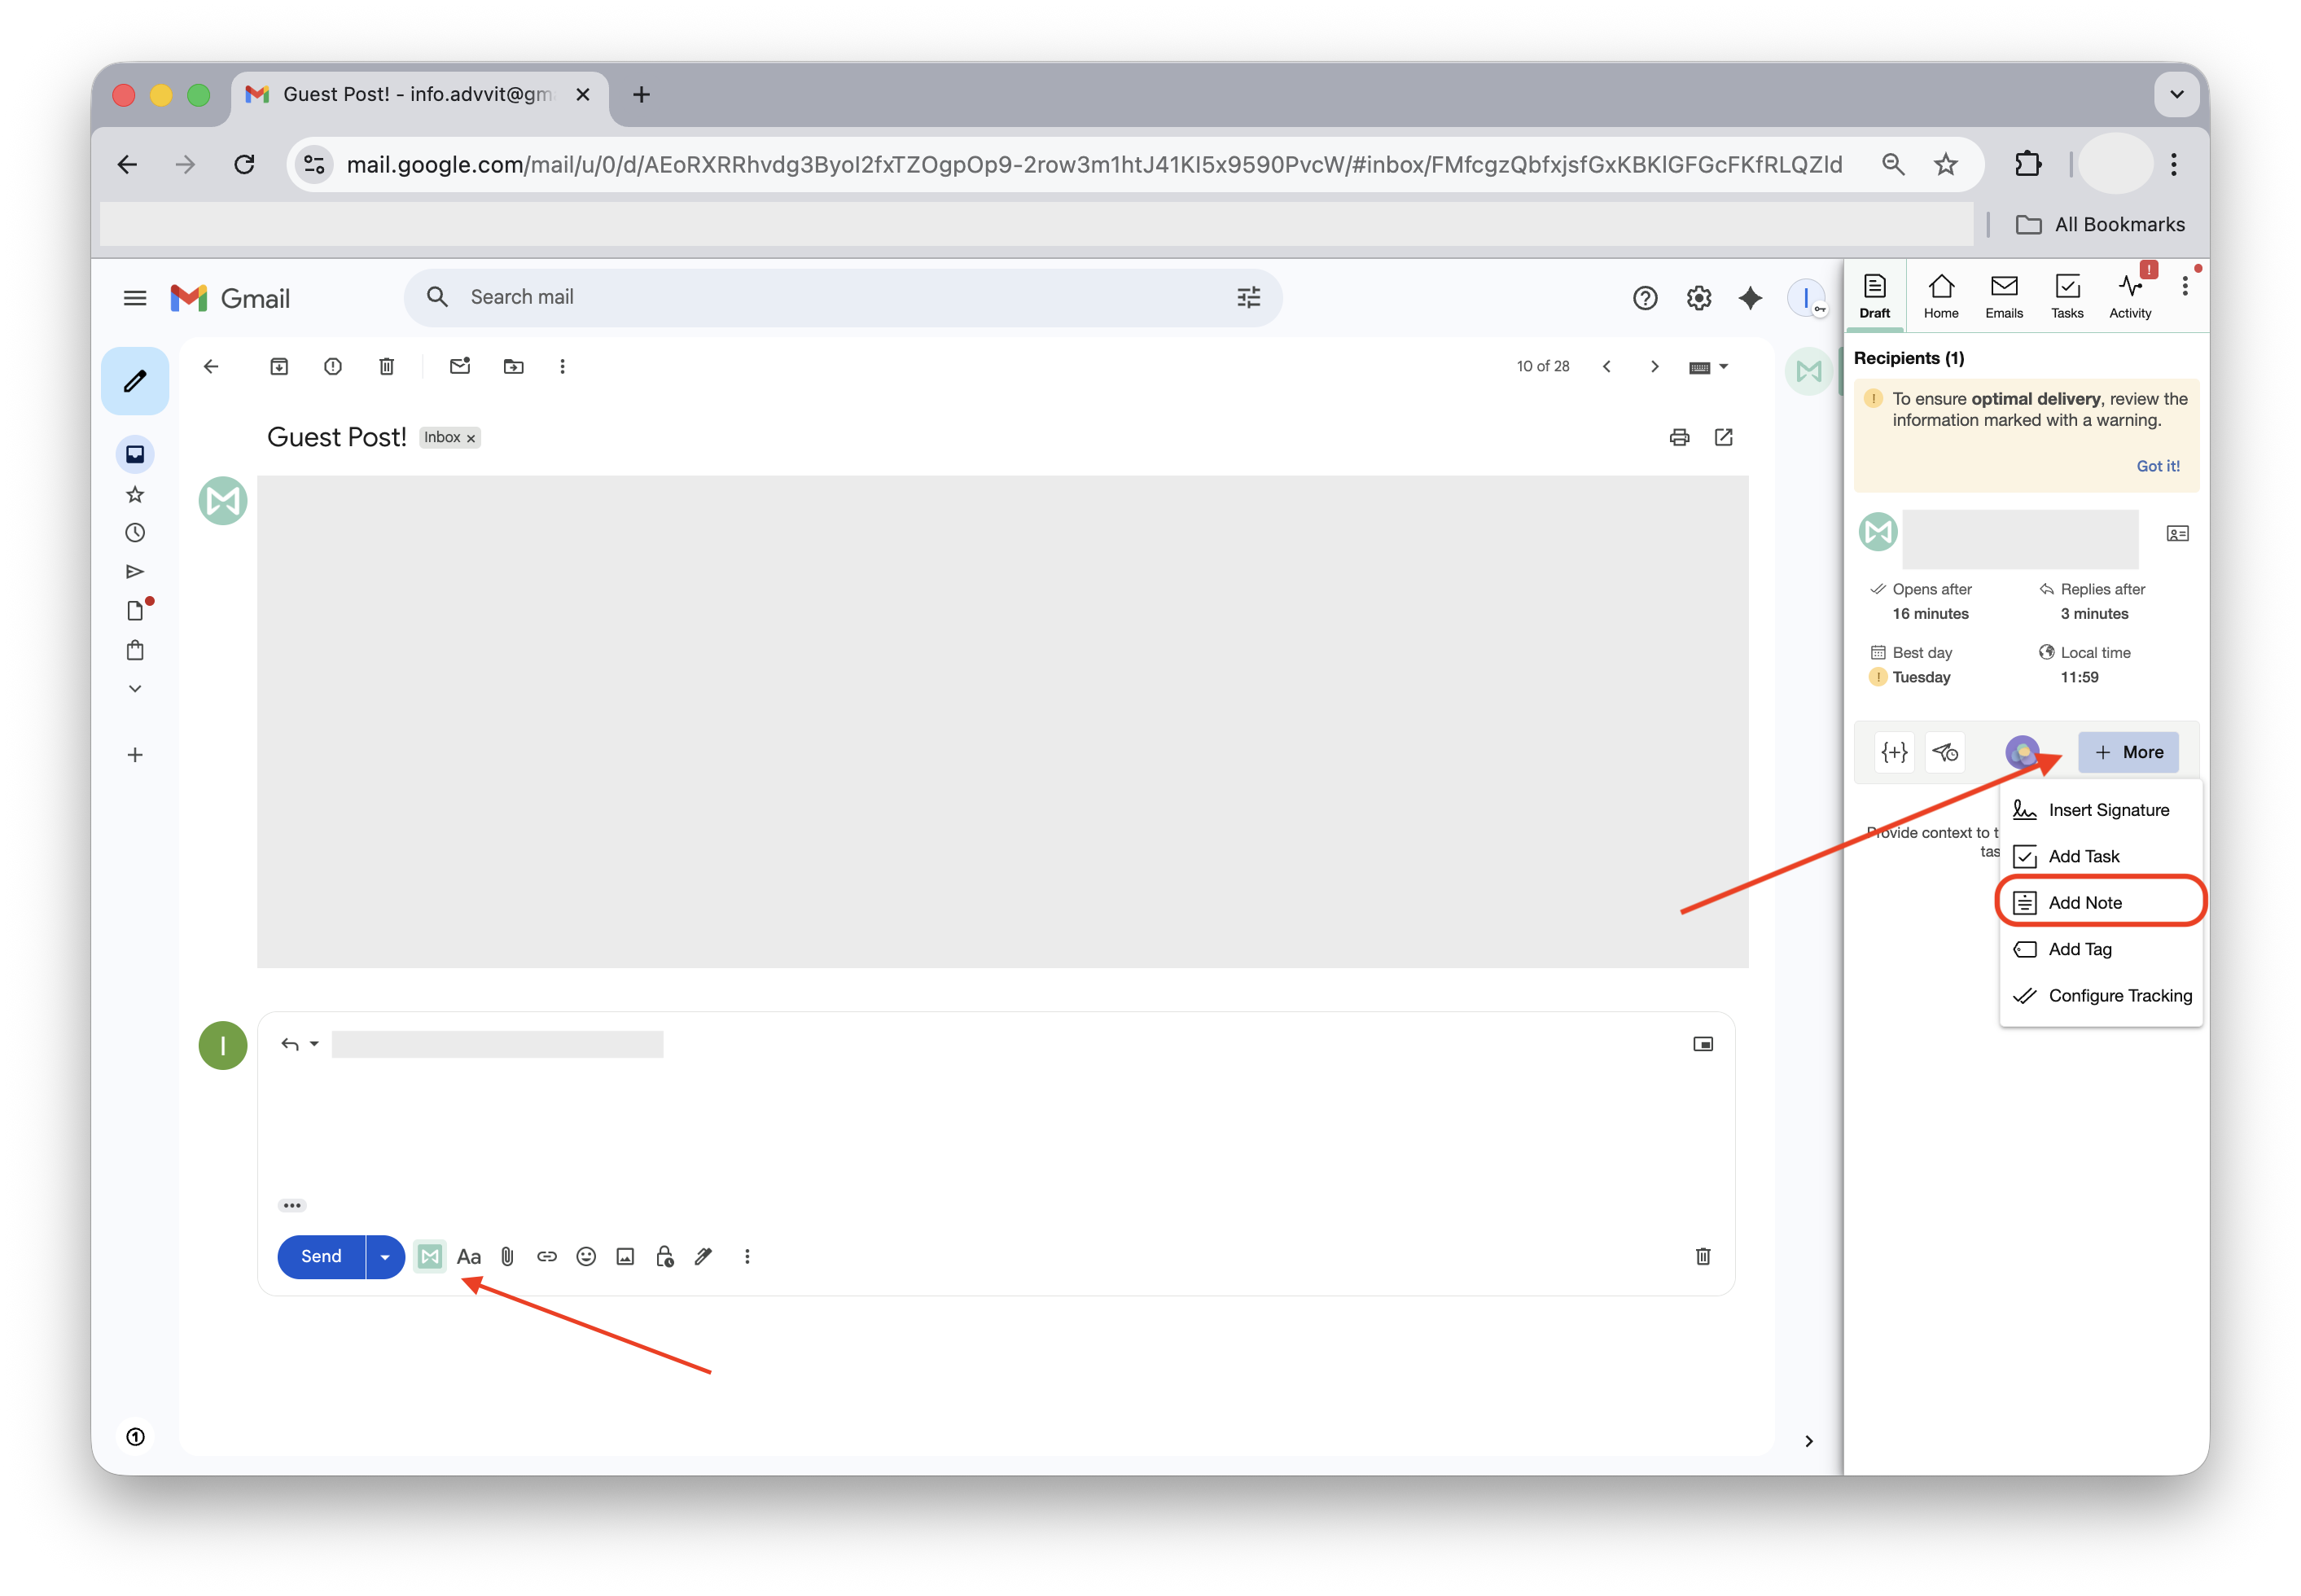Open more send options arrow

point(385,1257)
